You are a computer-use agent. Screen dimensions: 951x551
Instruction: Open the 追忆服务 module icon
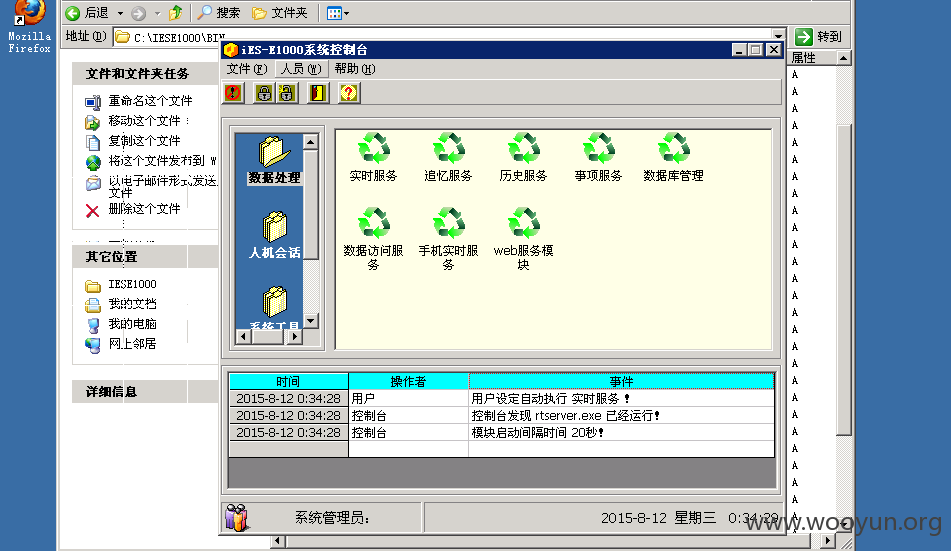[x=448, y=157]
